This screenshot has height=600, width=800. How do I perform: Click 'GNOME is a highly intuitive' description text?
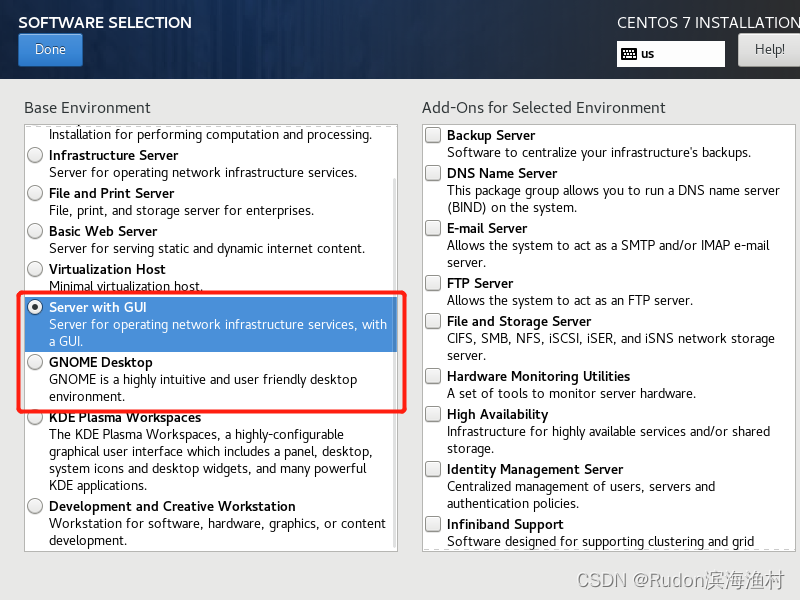203,388
